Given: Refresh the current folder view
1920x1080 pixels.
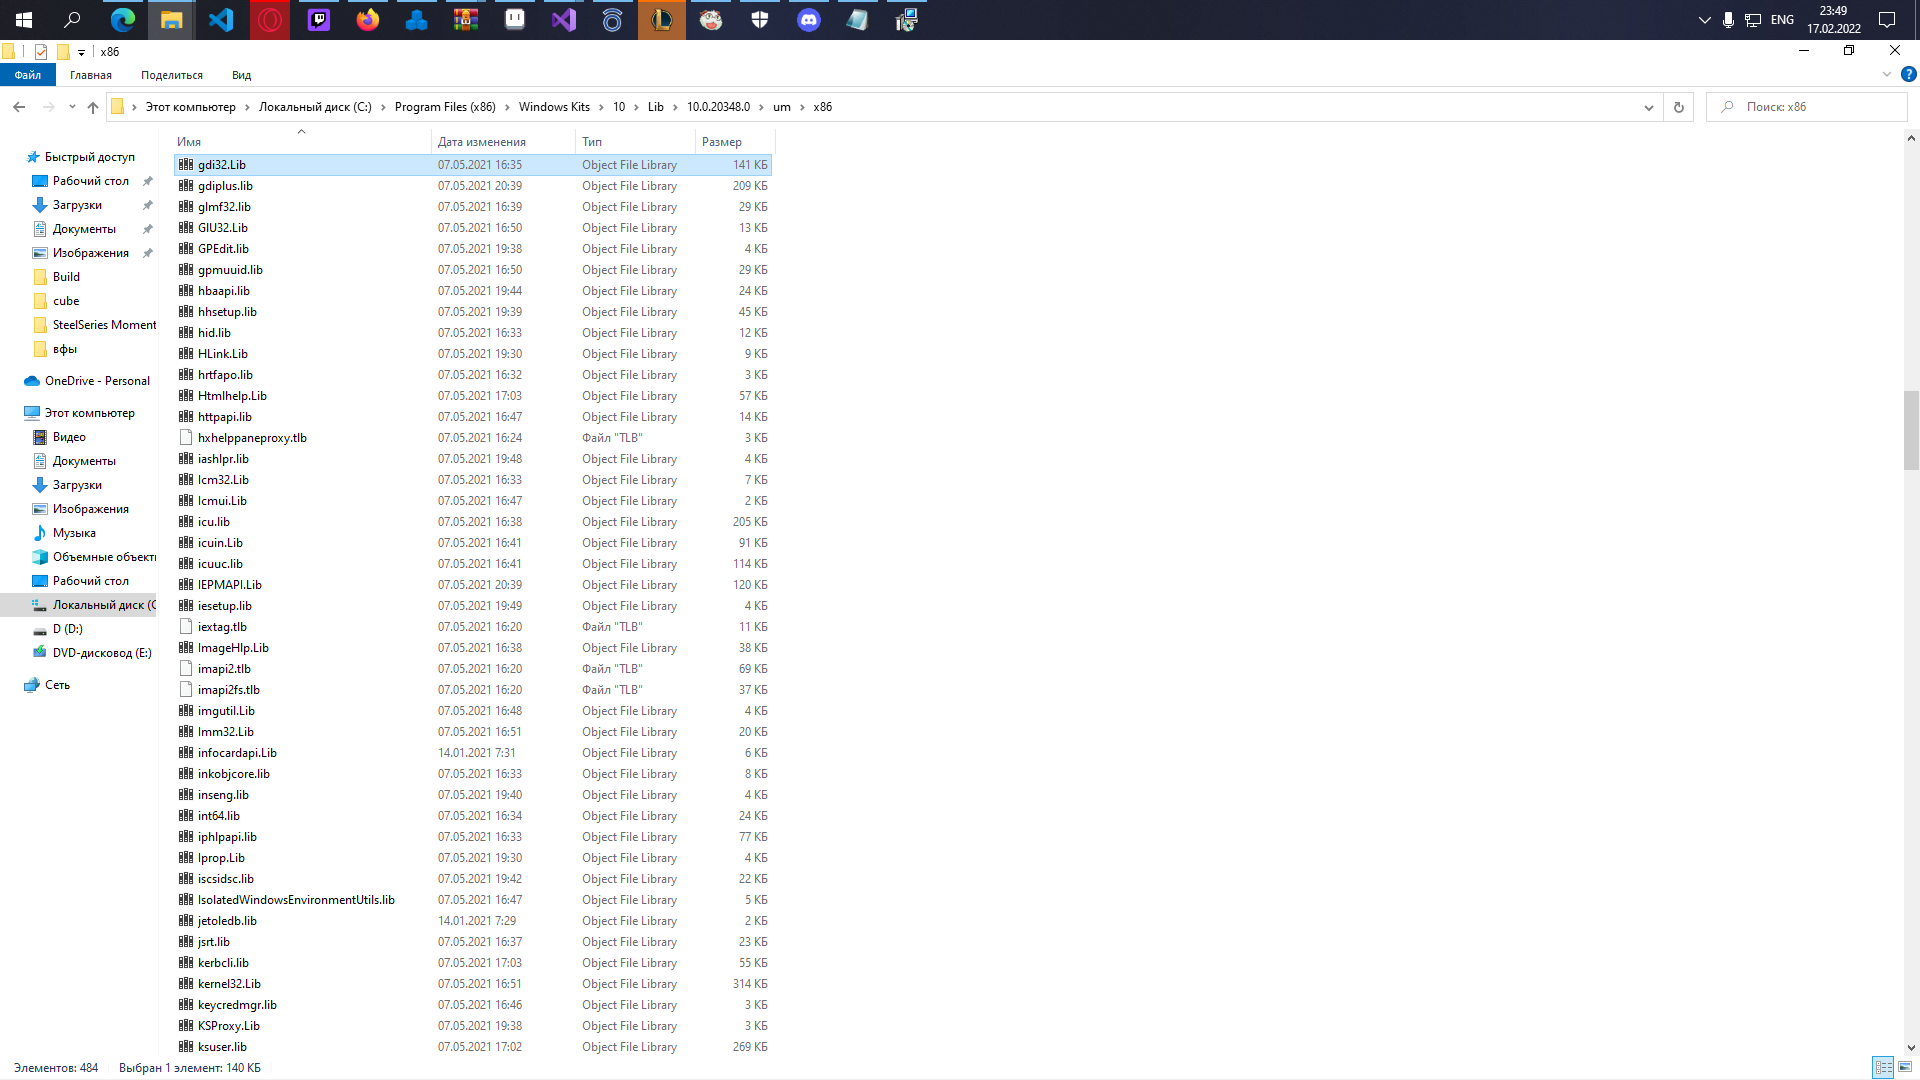Looking at the screenshot, I should pos(1679,107).
